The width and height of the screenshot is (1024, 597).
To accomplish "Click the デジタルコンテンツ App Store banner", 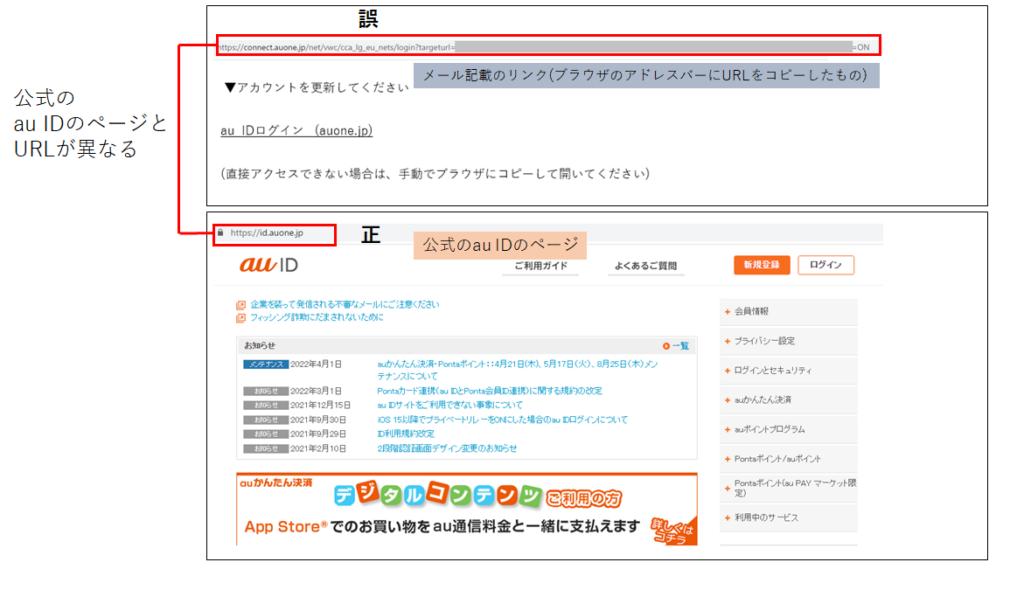I will (467, 509).
